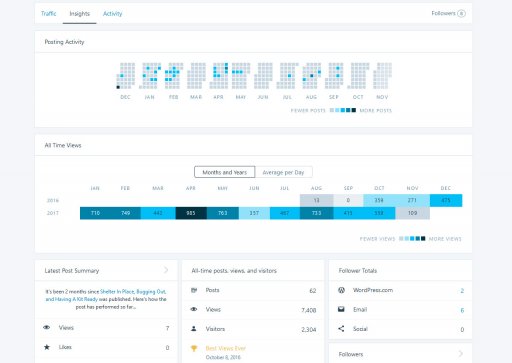This screenshot has width=512, height=363.
Task: Click the Visitors person icon
Action: [194, 329]
